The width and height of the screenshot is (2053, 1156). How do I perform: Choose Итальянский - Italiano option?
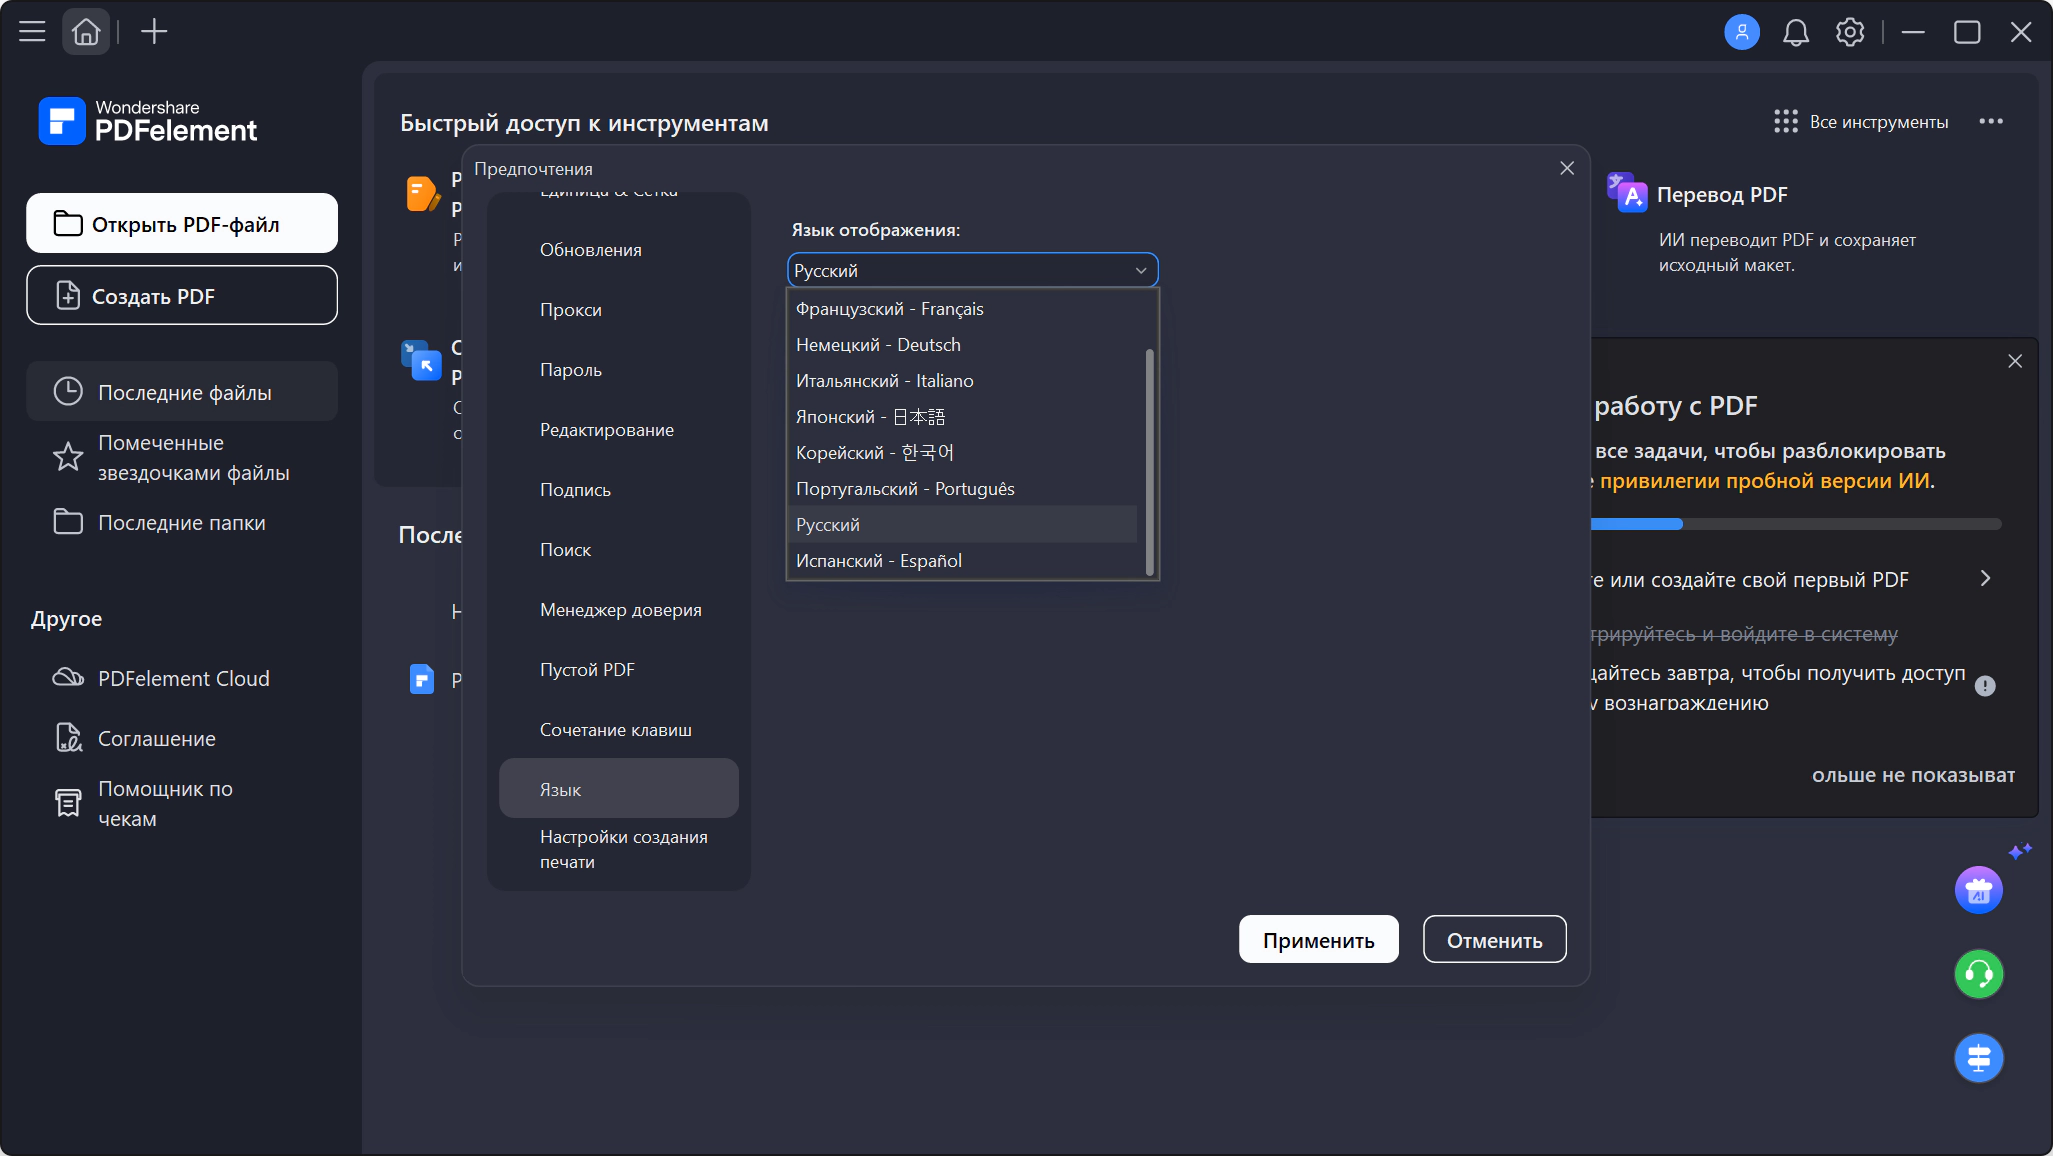click(962, 381)
